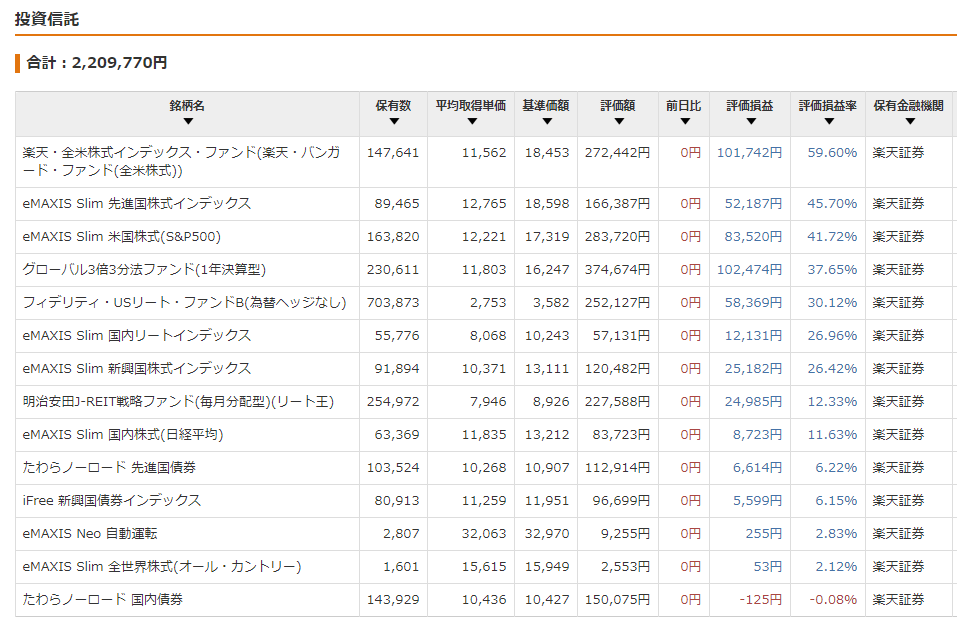Click 評価損益 value 102,474円
The image size is (957, 643).
pyautogui.click(x=749, y=269)
